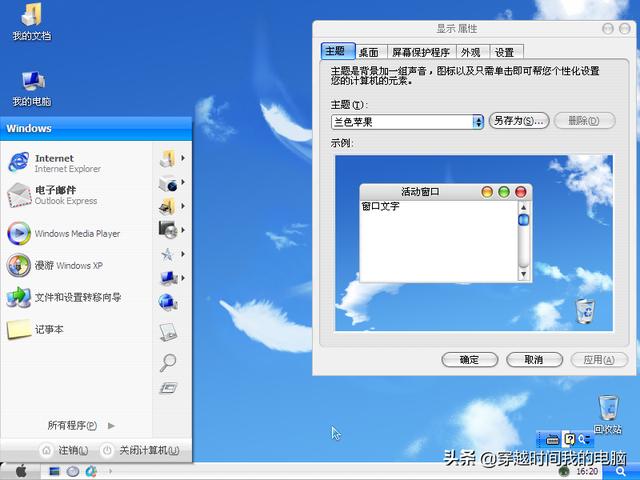Click Show Desktop quick launch icon

[54, 471]
